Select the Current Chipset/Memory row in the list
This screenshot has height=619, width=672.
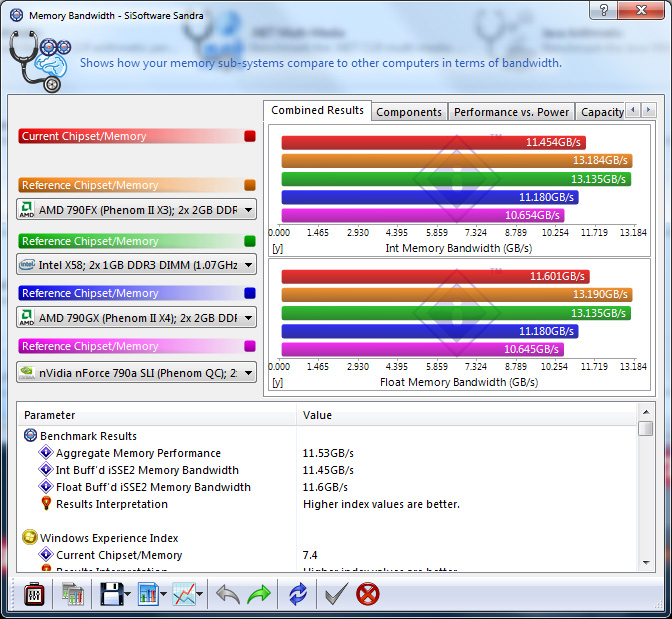[x=328, y=555]
